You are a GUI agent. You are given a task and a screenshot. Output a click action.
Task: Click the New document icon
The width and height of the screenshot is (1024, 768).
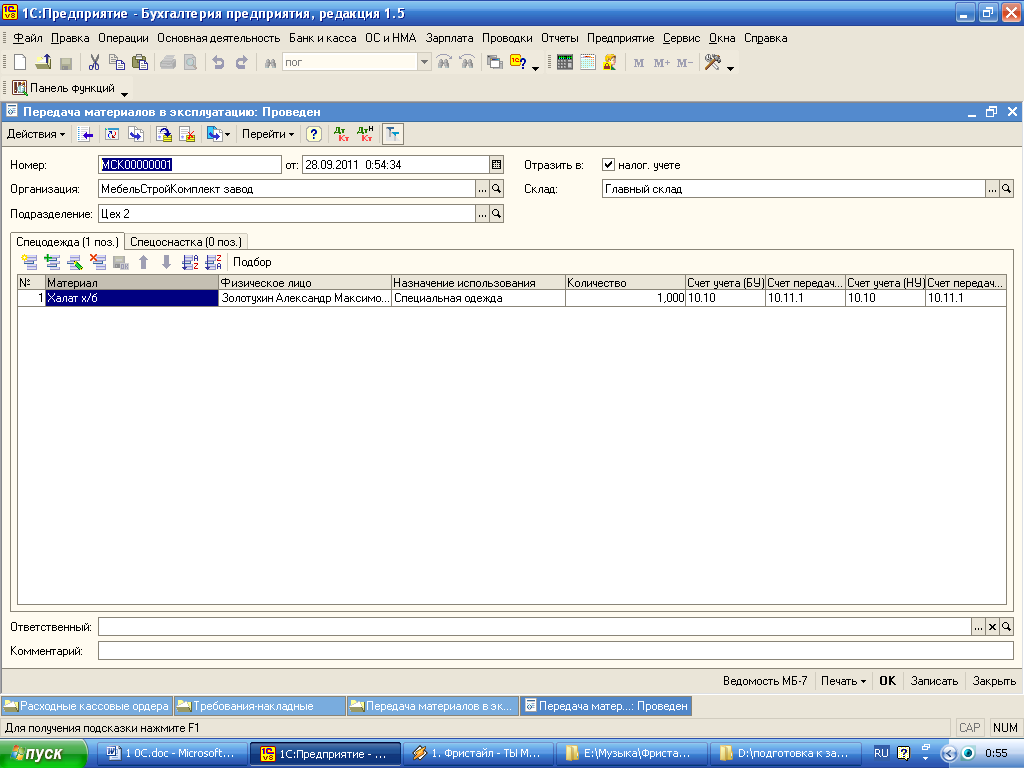click(20, 62)
